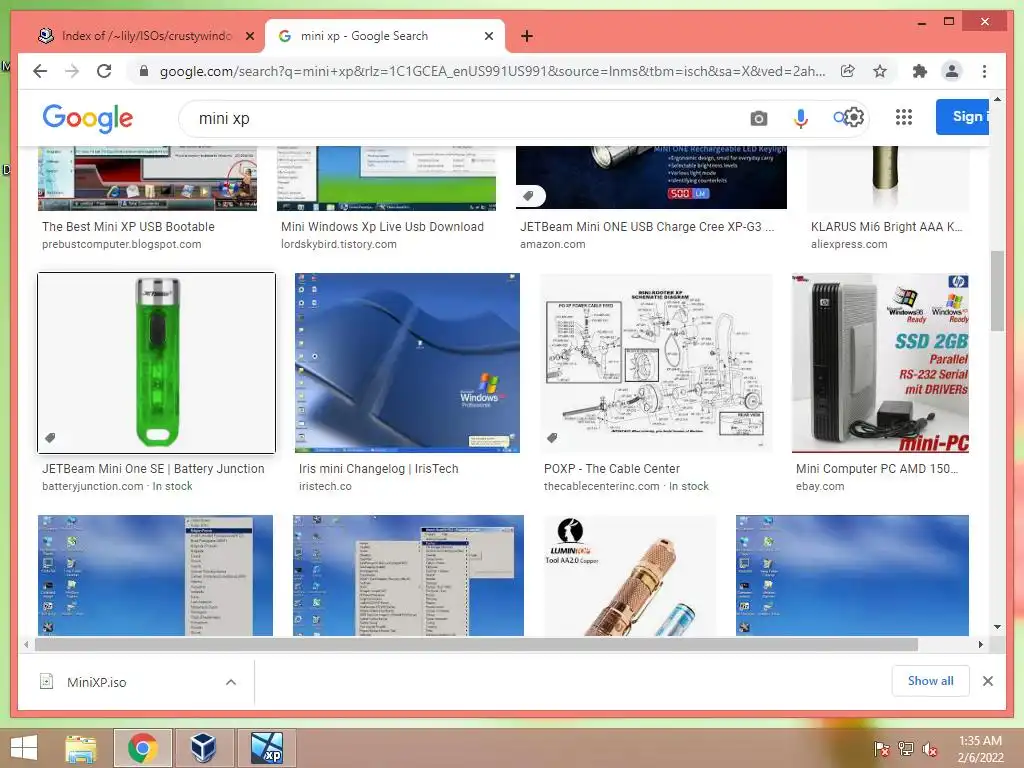Open the LUMINTOP copper flashlight image
The width and height of the screenshot is (1024, 768).
pyautogui.click(x=630, y=575)
